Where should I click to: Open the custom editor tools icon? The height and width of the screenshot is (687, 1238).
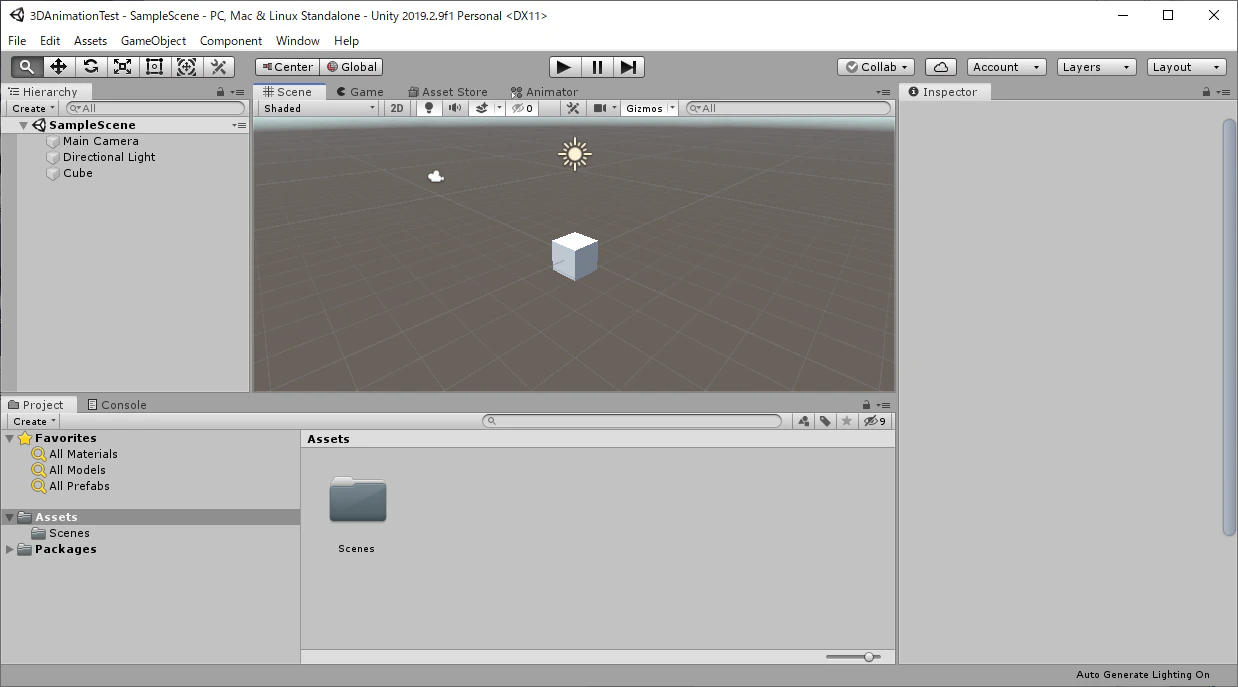coord(219,67)
